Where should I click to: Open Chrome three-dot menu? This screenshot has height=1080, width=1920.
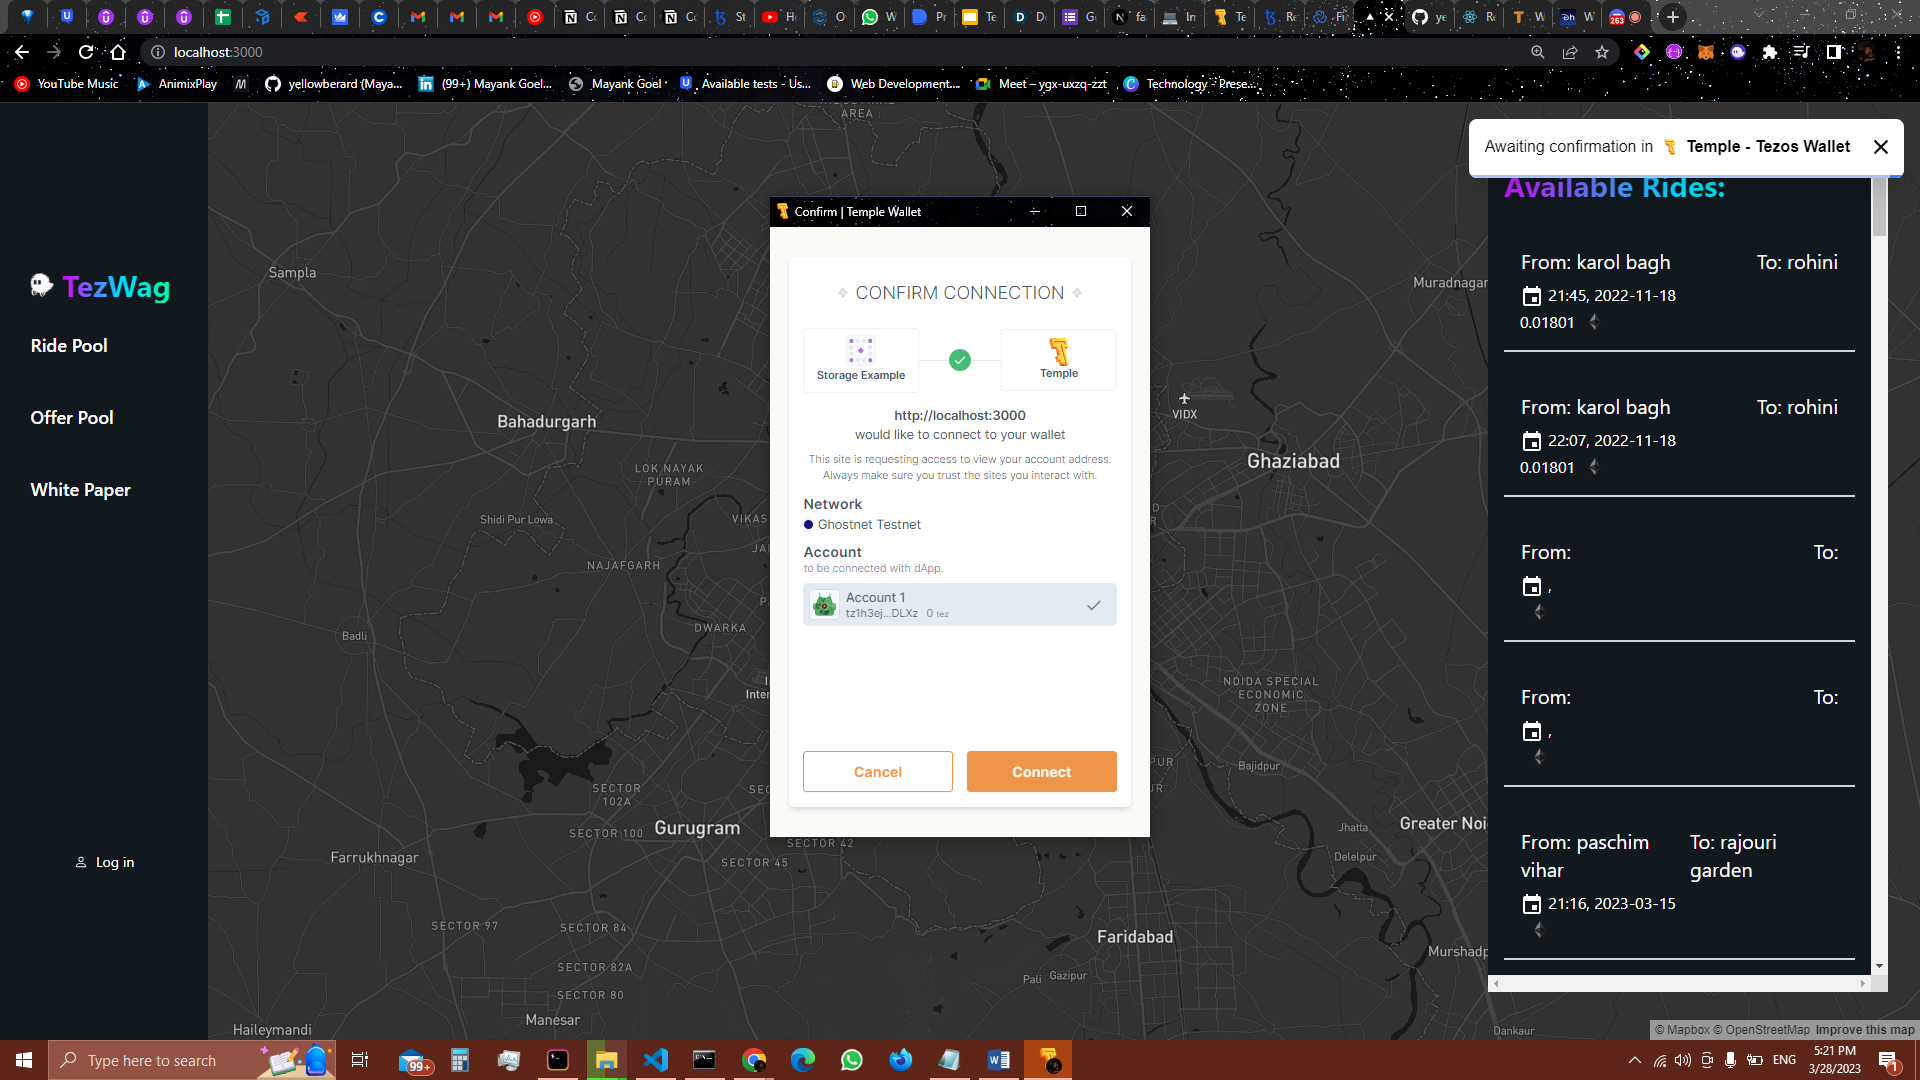pos(1898,52)
